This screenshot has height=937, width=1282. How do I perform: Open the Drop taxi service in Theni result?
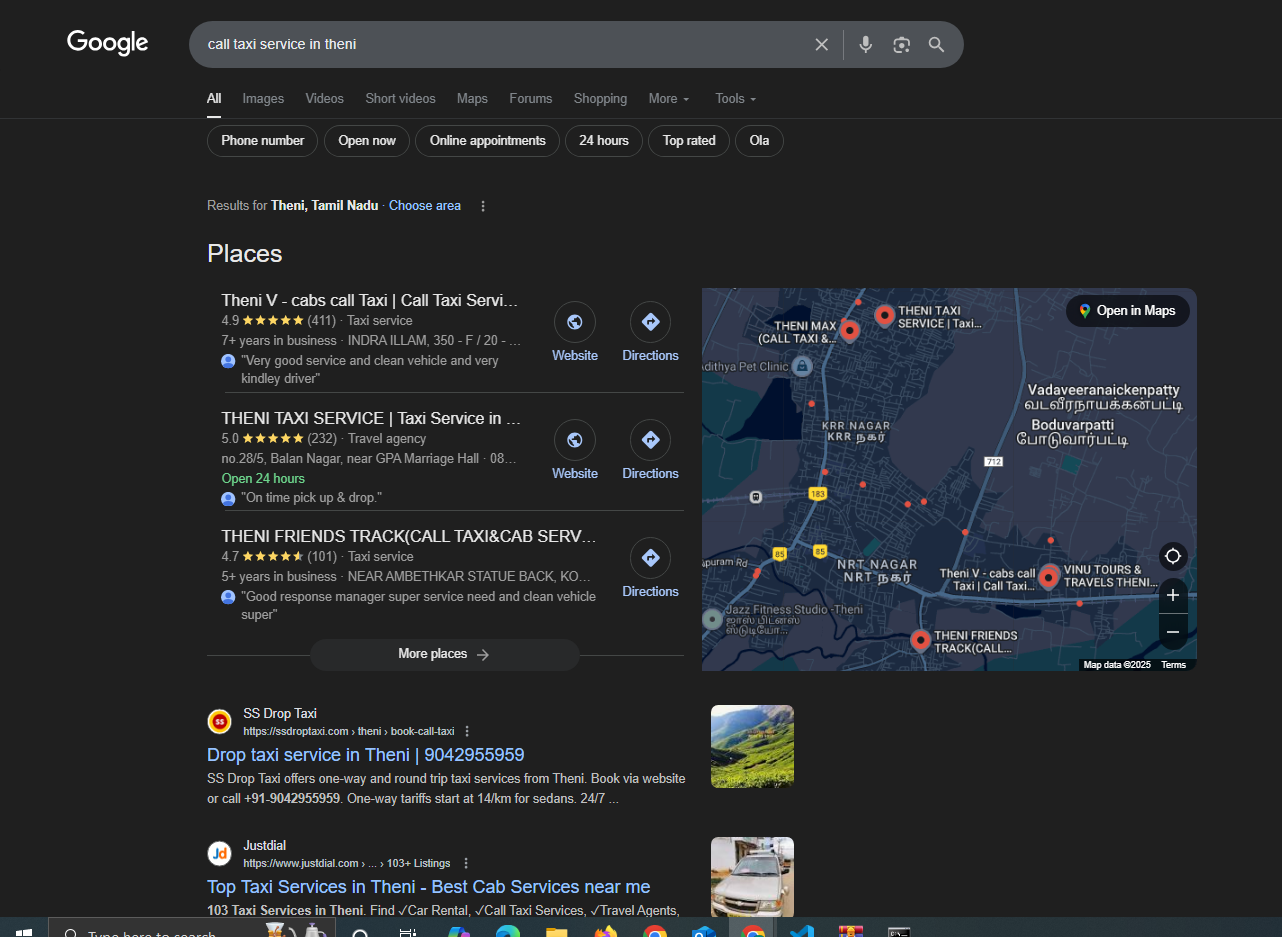[x=365, y=755]
